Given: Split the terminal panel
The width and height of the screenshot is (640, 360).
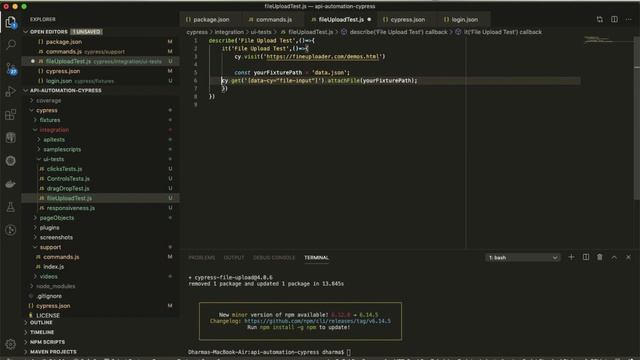Looking at the screenshot, I should 586,257.
